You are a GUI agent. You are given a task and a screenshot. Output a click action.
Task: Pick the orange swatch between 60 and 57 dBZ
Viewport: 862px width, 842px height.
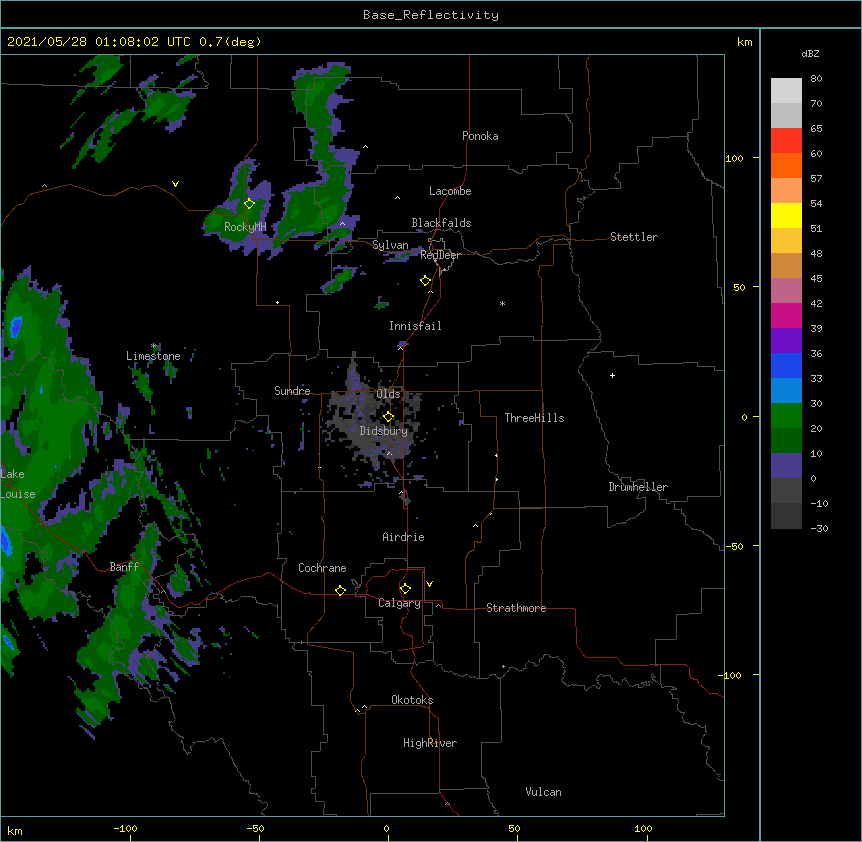(x=786, y=165)
